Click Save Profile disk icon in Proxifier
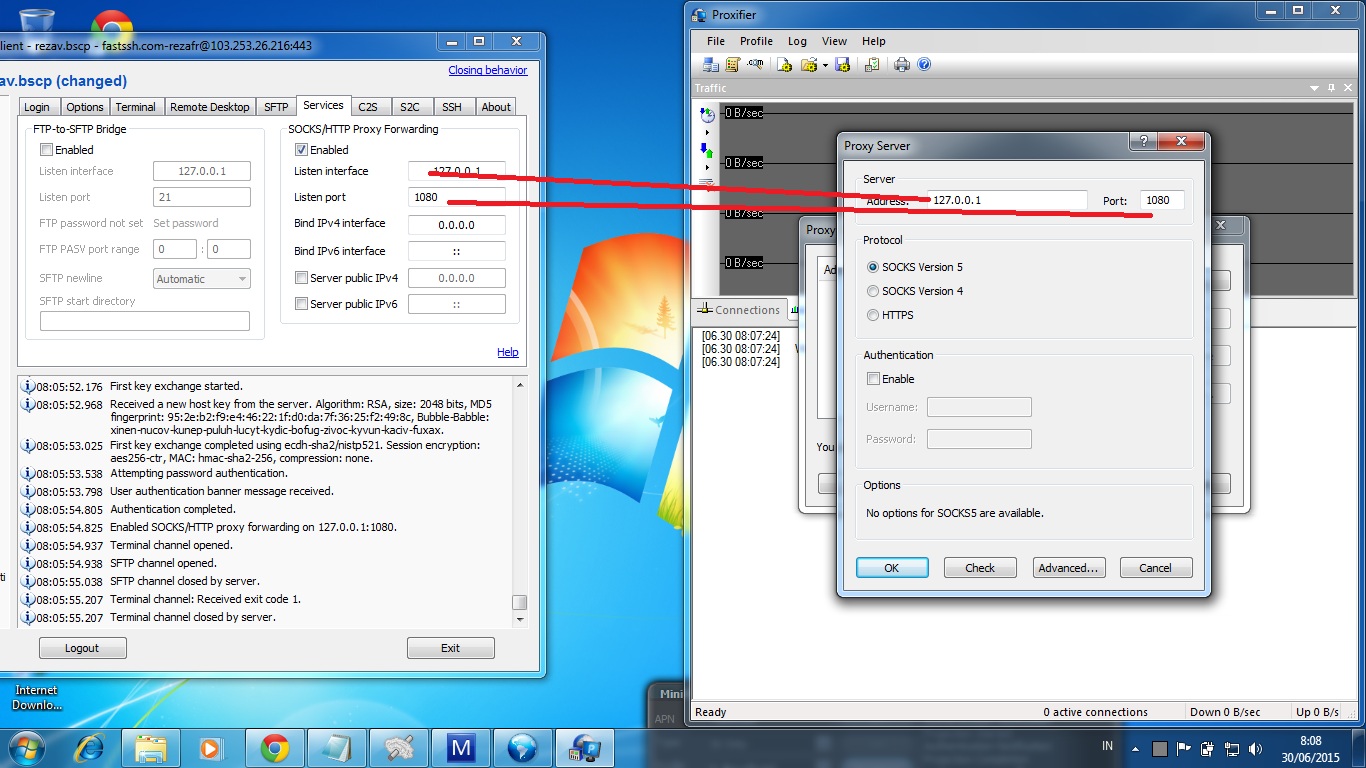The height and width of the screenshot is (768, 1366). [842, 64]
